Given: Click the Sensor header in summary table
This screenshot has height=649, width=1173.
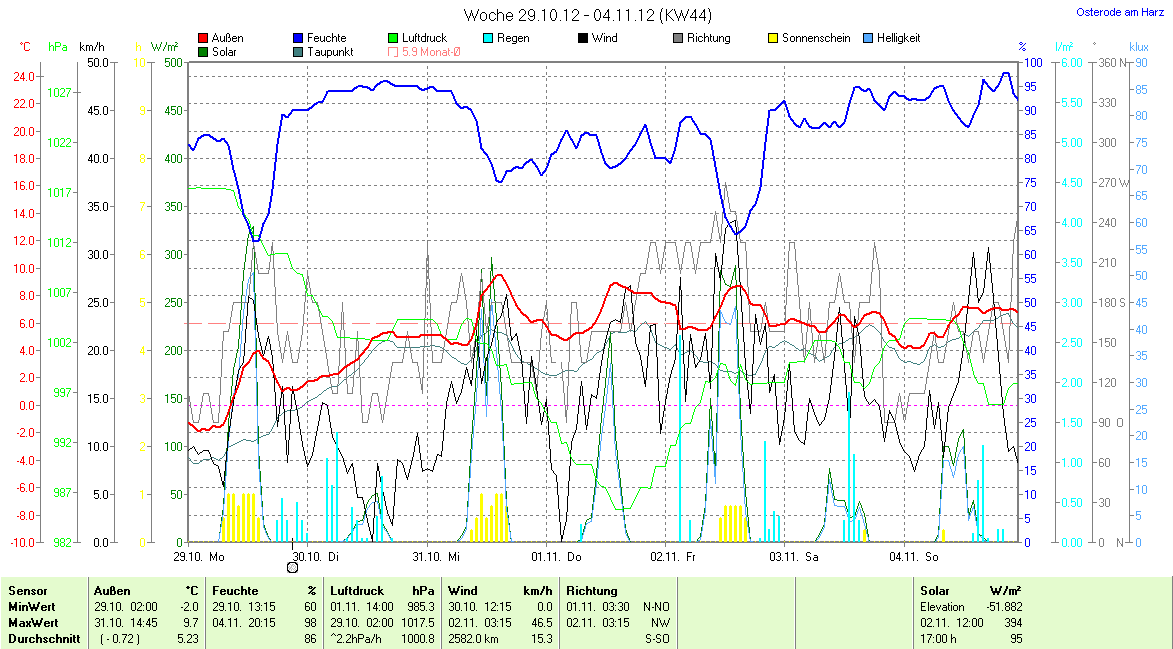Looking at the screenshot, I should (27, 591).
